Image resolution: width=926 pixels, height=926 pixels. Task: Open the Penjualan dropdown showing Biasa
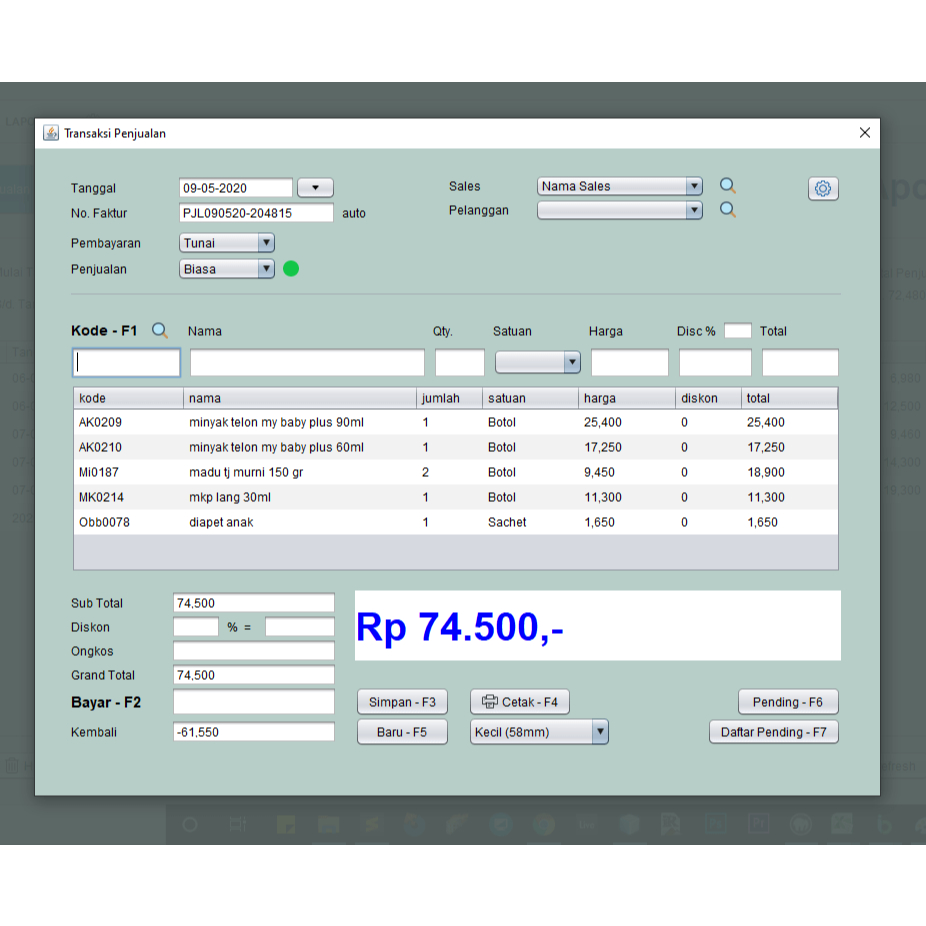[x=266, y=268]
